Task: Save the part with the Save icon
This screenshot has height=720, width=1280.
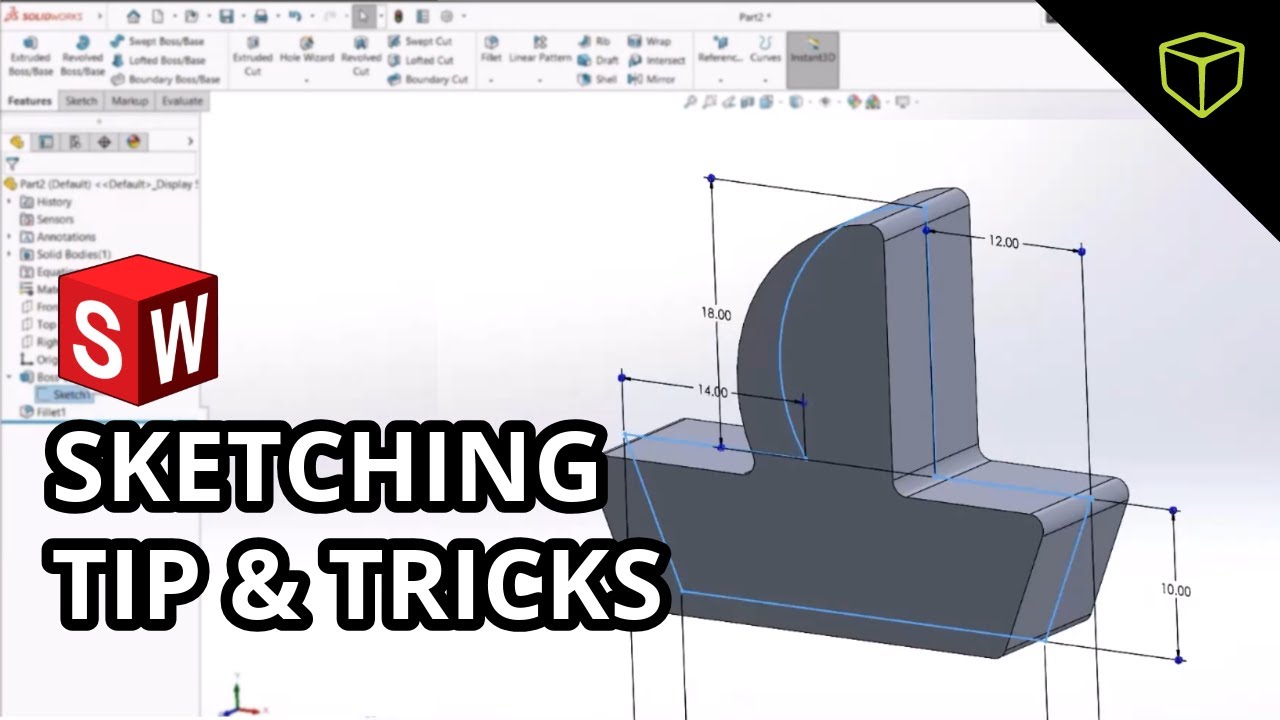Action: (x=226, y=16)
